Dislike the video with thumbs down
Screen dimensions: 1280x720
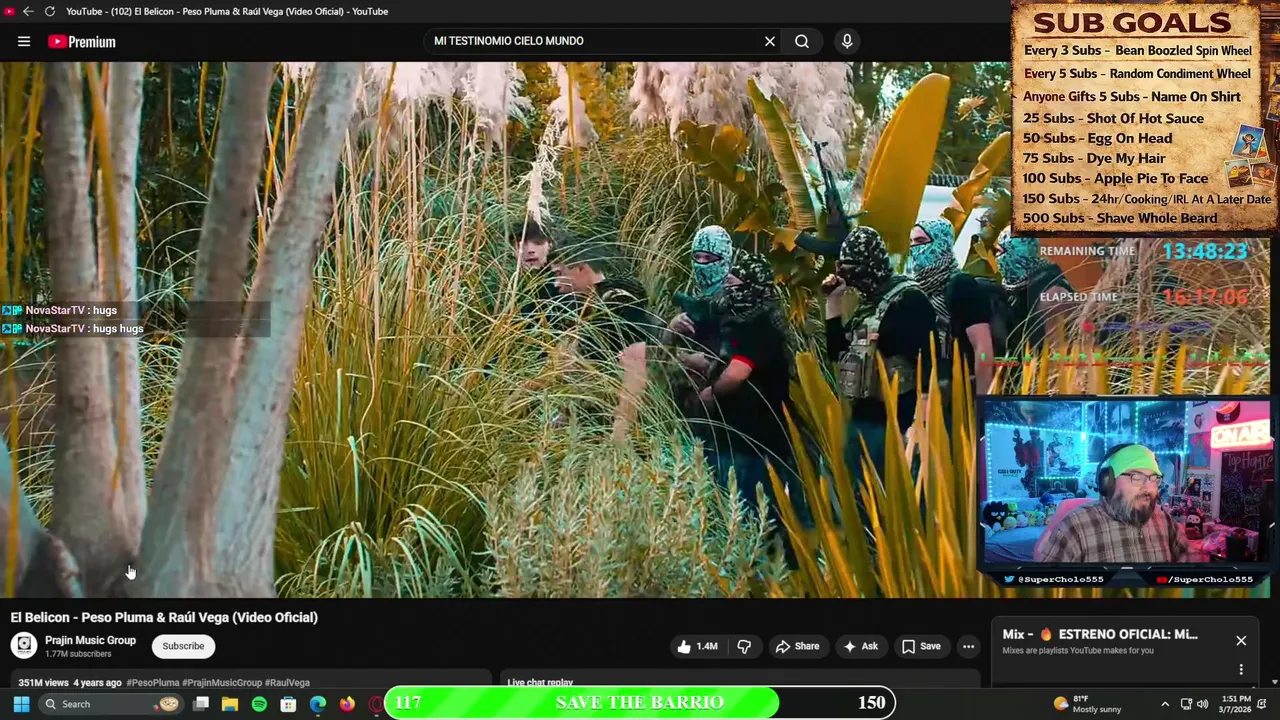(744, 646)
